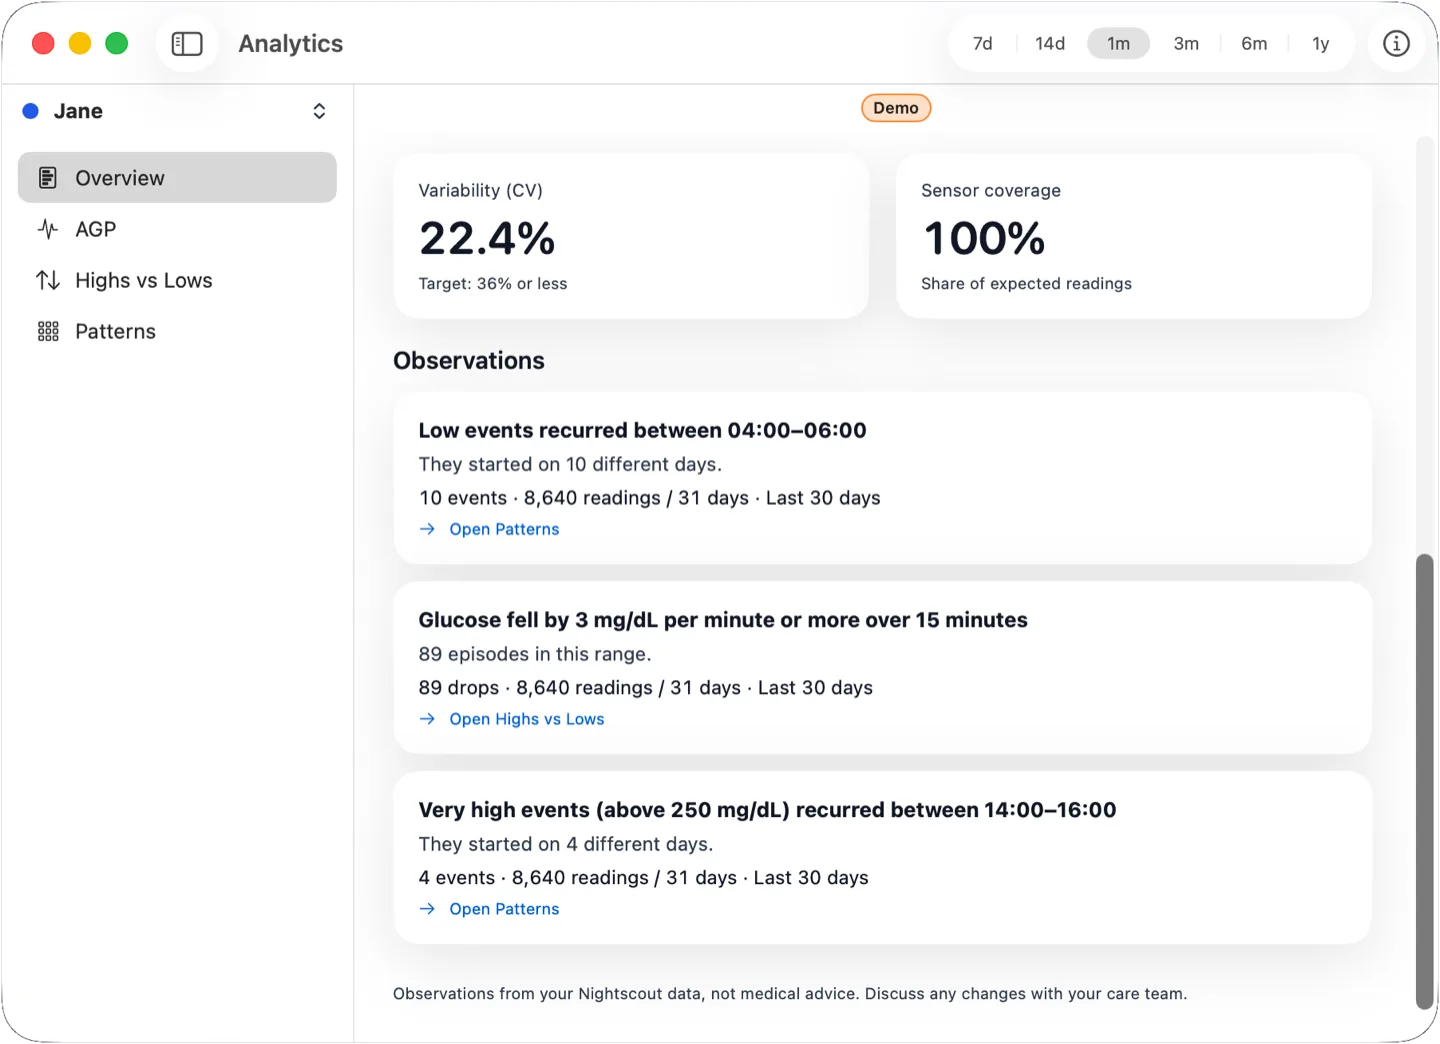The width and height of the screenshot is (1440, 1044).
Task: Click '89 episodes in this range.' text
Action: [535, 654]
